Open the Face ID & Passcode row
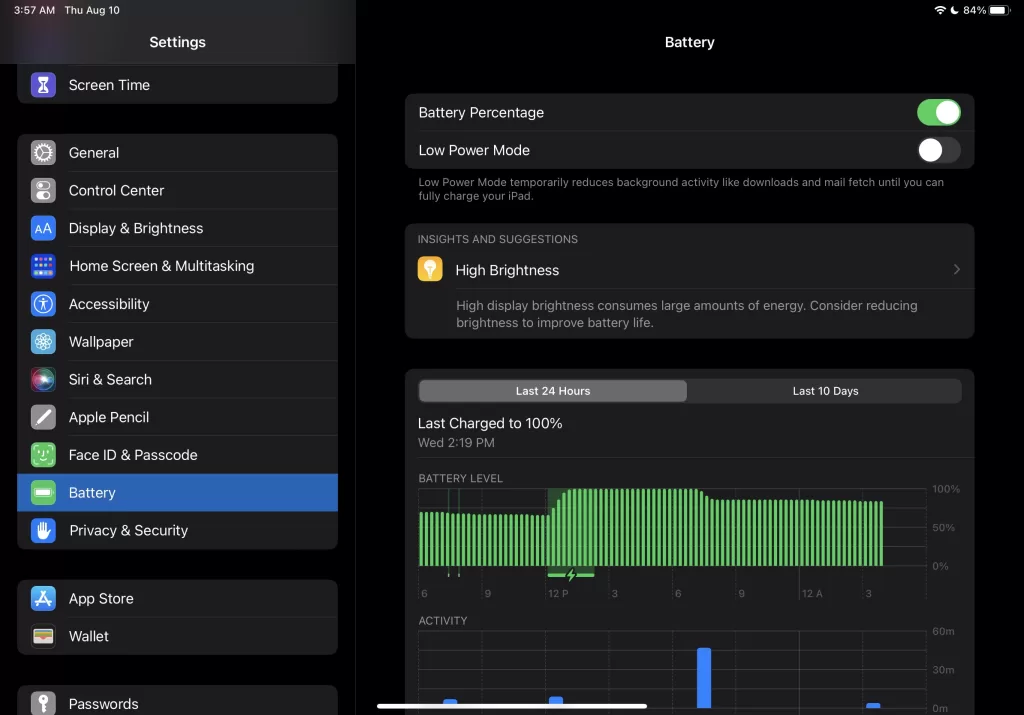The image size is (1024, 715). 178,455
